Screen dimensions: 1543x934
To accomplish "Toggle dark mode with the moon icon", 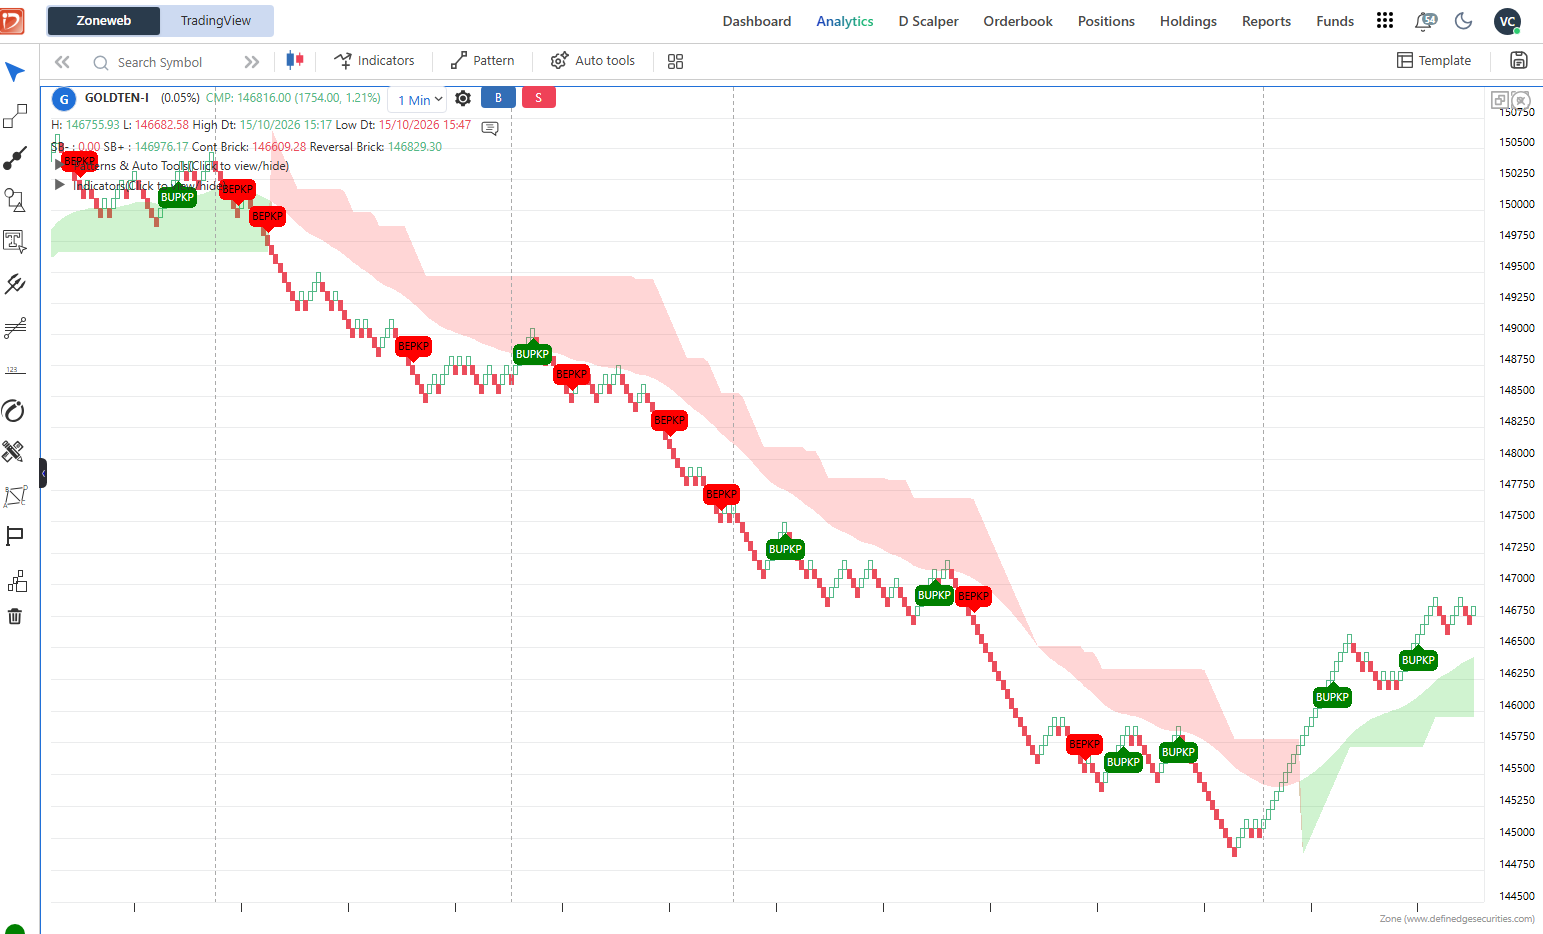I will (x=1464, y=21).
